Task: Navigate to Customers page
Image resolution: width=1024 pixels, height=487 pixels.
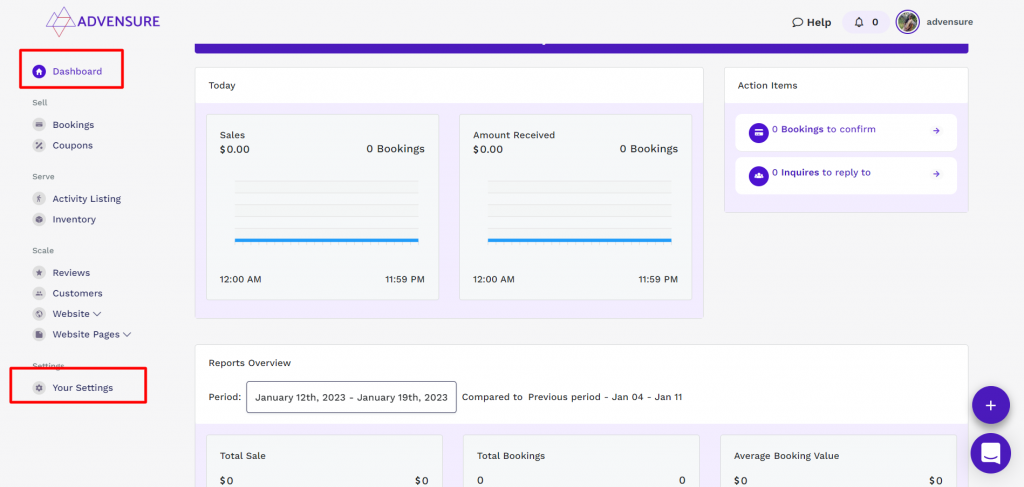Action: pos(77,293)
